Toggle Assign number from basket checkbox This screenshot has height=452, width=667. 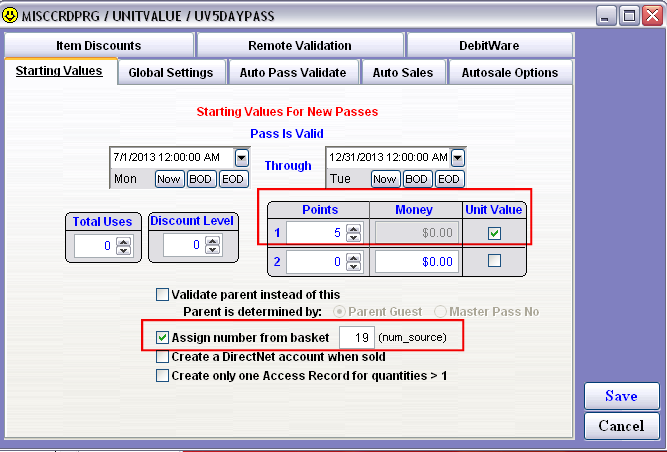[x=162, y=338]
